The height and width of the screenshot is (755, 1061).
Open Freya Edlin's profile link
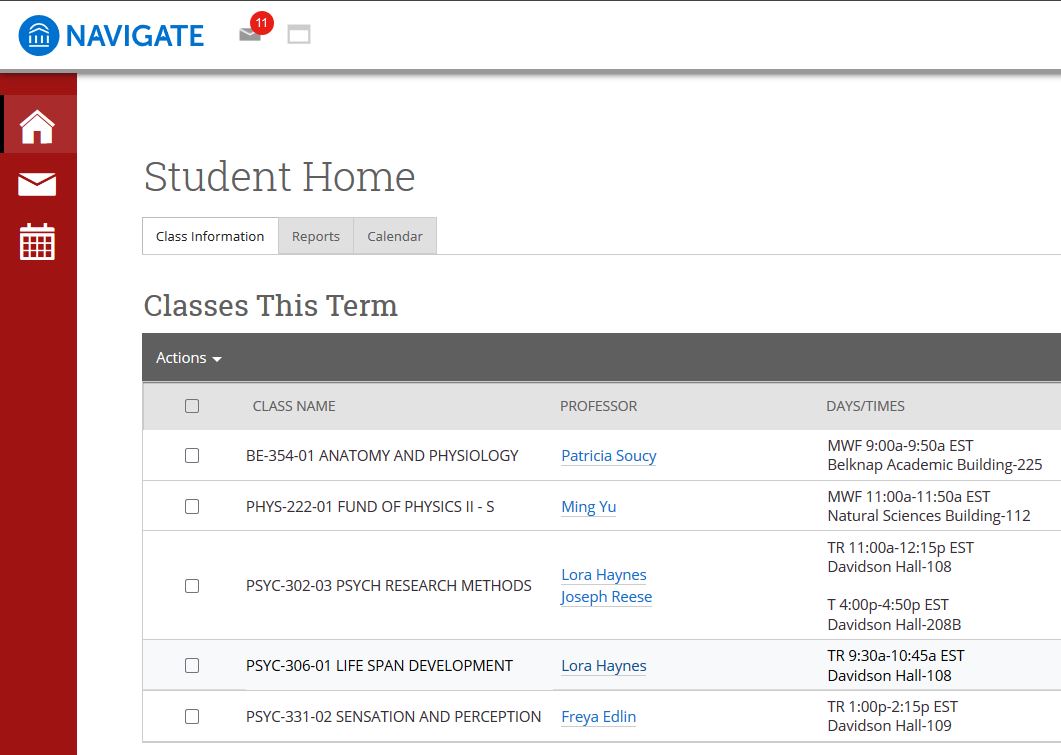tap(598, 717)
